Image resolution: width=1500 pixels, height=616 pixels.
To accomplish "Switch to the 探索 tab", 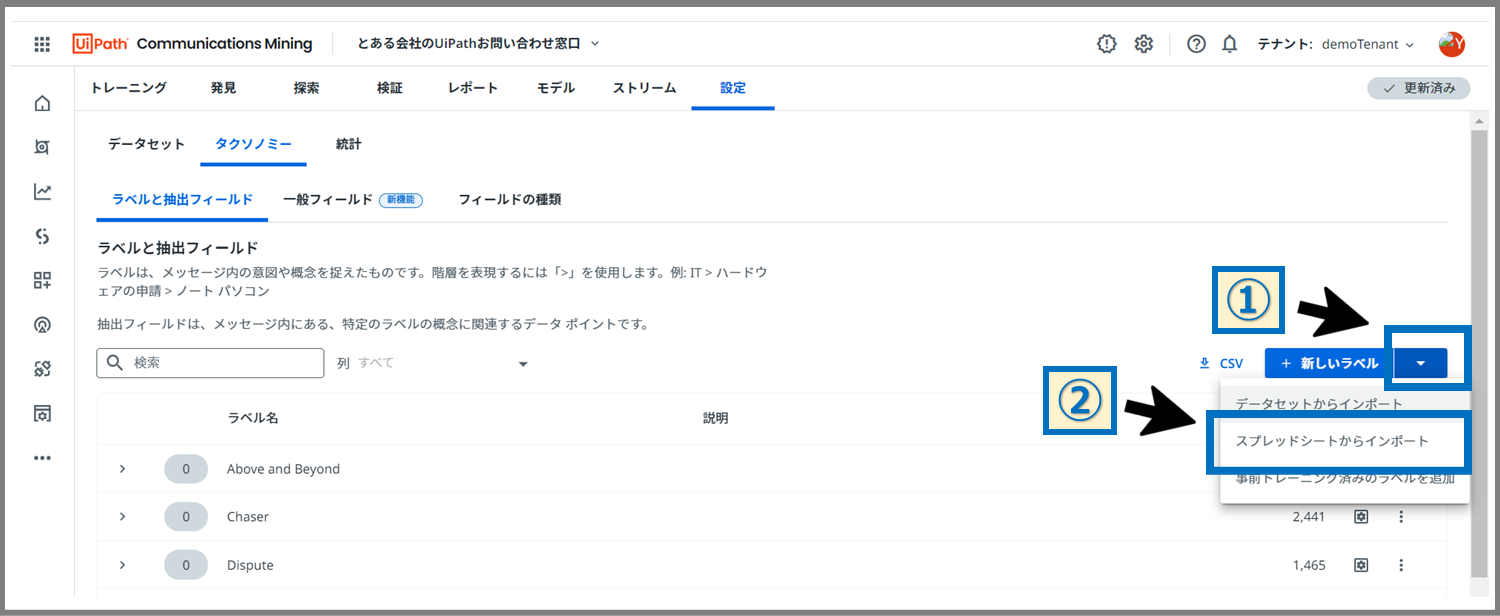I will (307, 88).
